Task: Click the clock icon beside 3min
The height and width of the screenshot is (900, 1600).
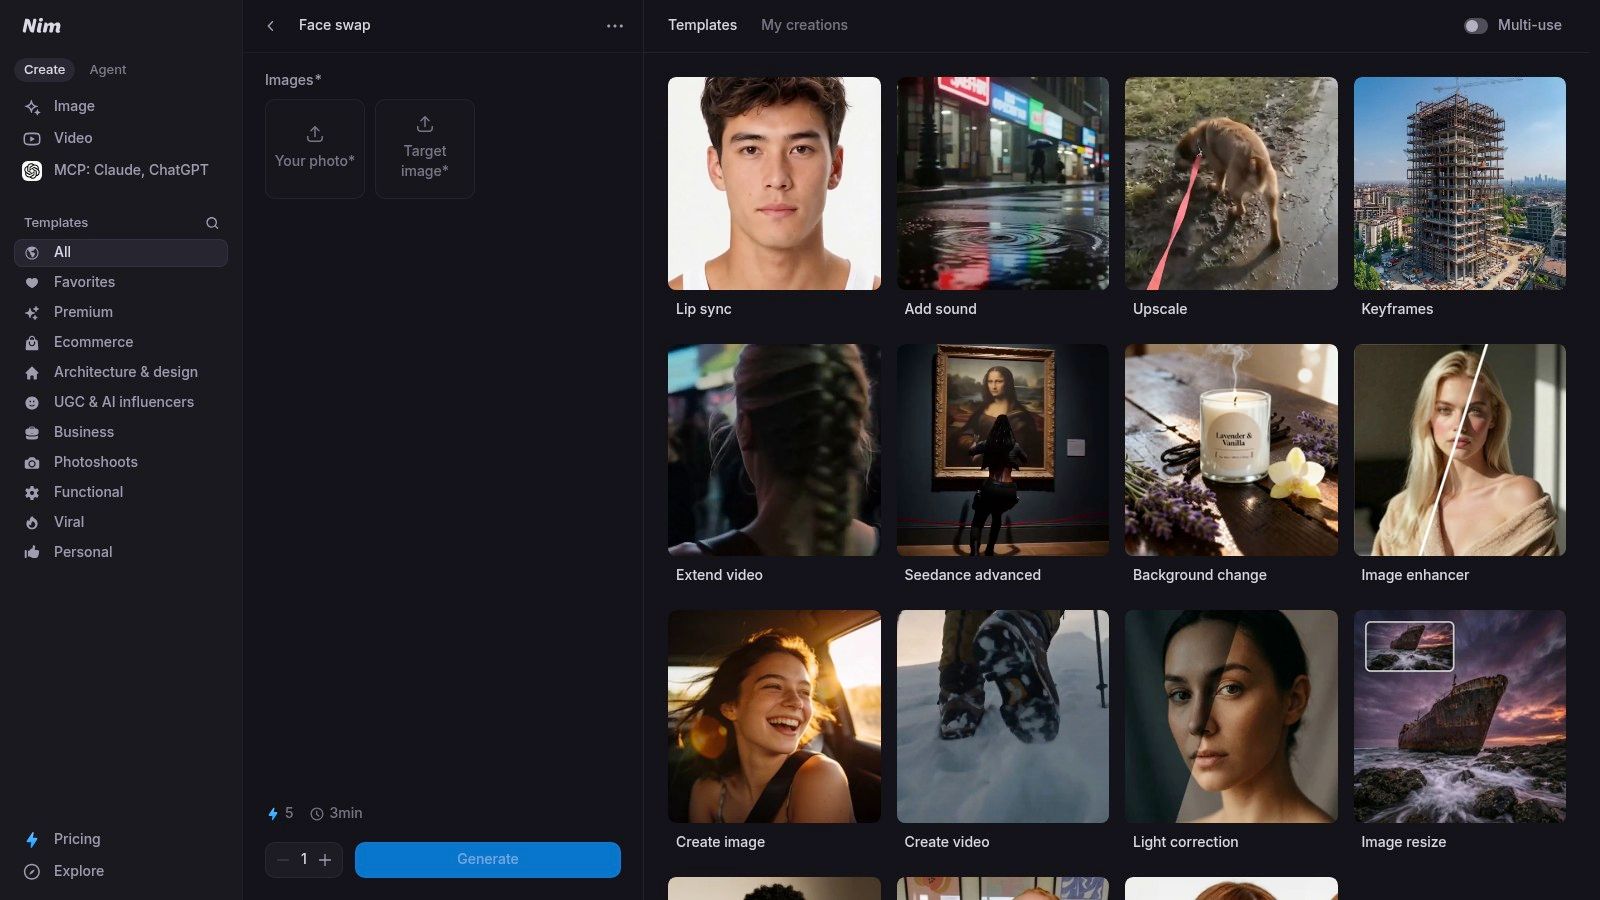Action: (x=317, y=814)
